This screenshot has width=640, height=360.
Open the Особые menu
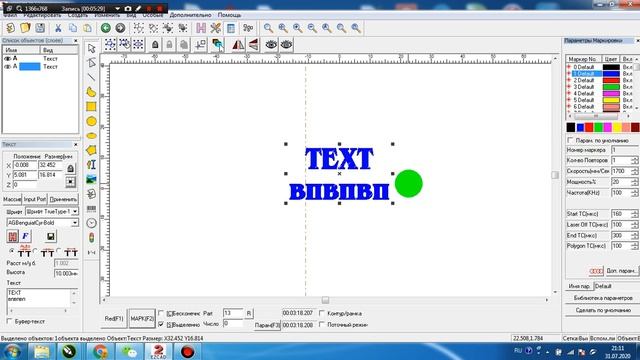click(x=152, y=15)
